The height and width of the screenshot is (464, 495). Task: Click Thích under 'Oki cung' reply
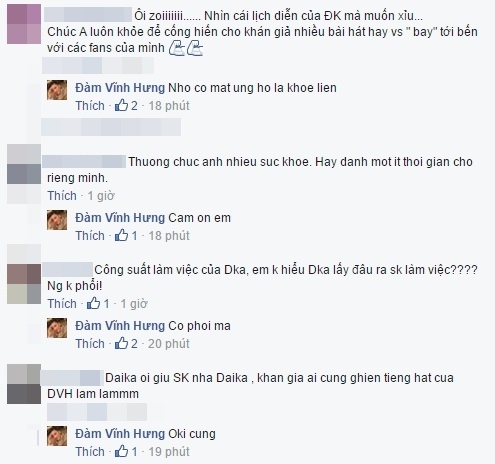click(x=90, y=452)
